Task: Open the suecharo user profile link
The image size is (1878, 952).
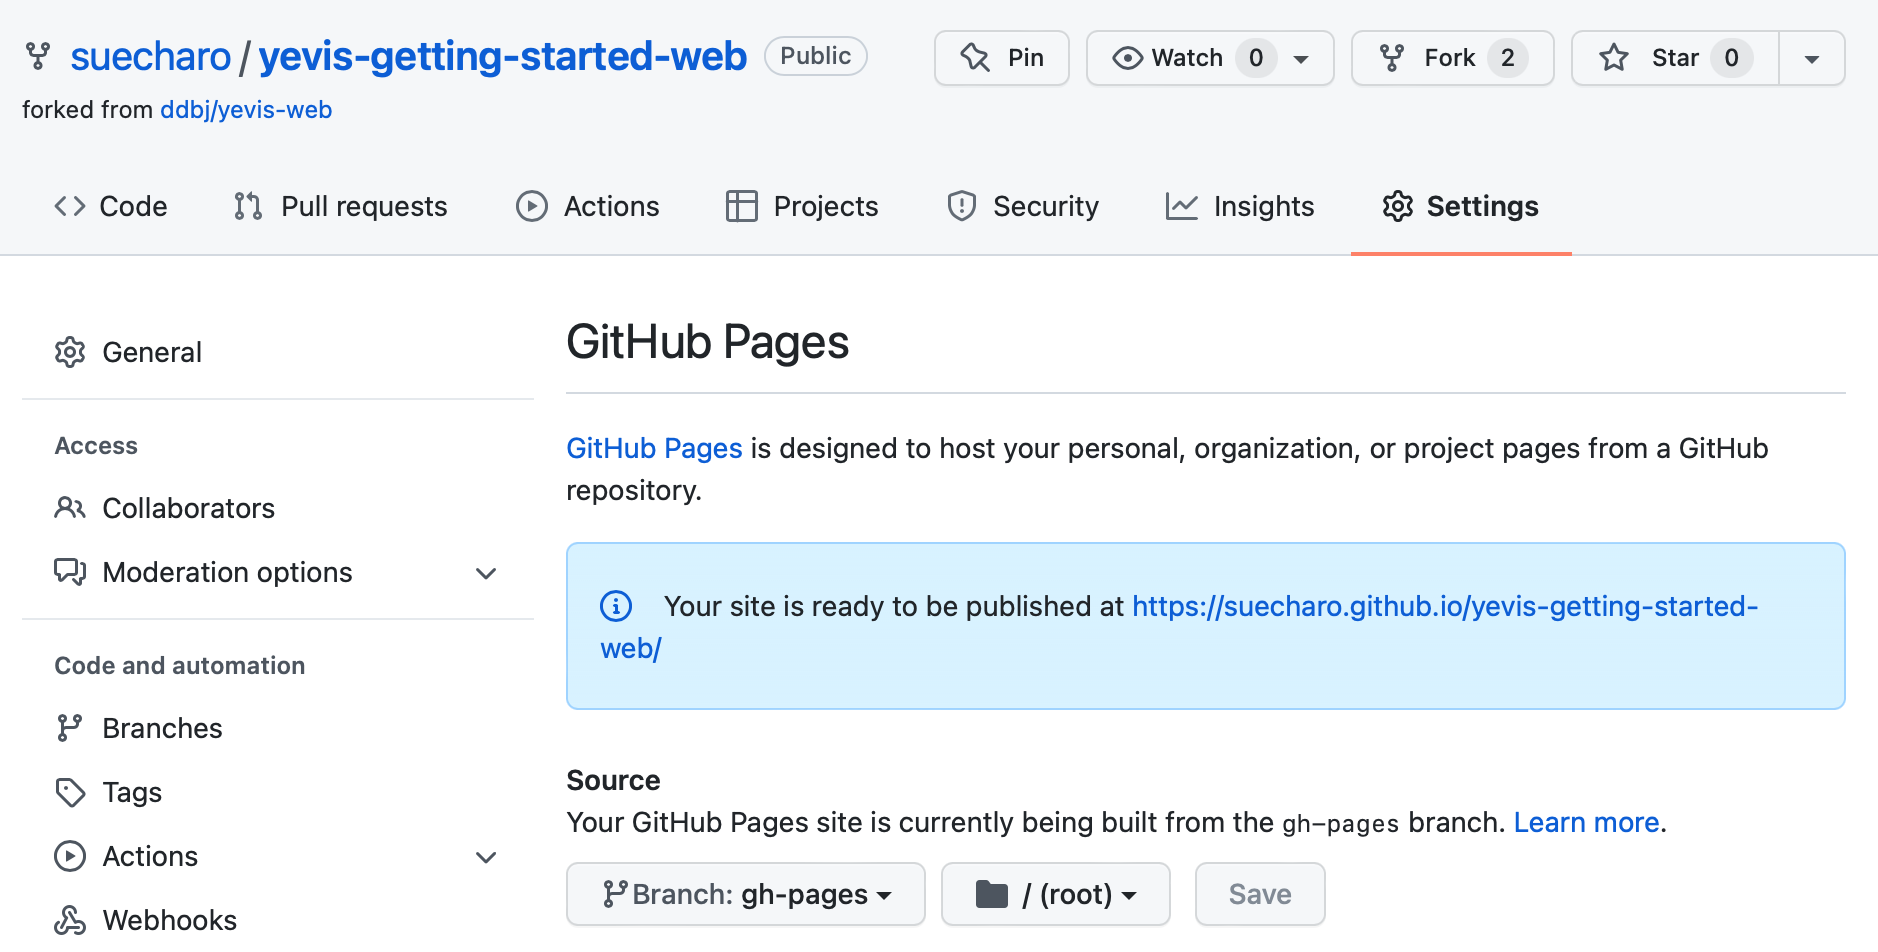Action: point(151,57)
